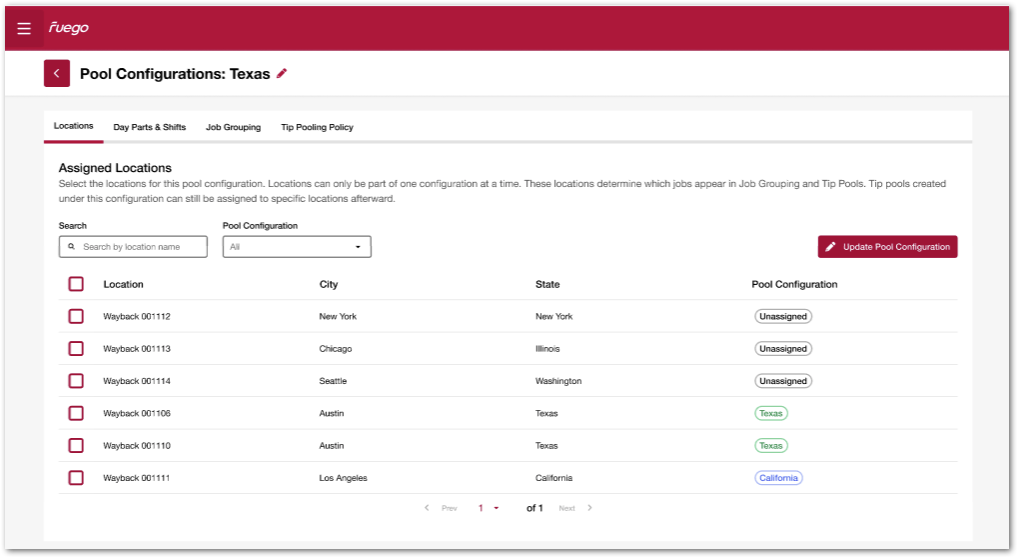Click the California pool configuration badge
The height and width of the screenshot is (558, 1018).
coord(778,478)
